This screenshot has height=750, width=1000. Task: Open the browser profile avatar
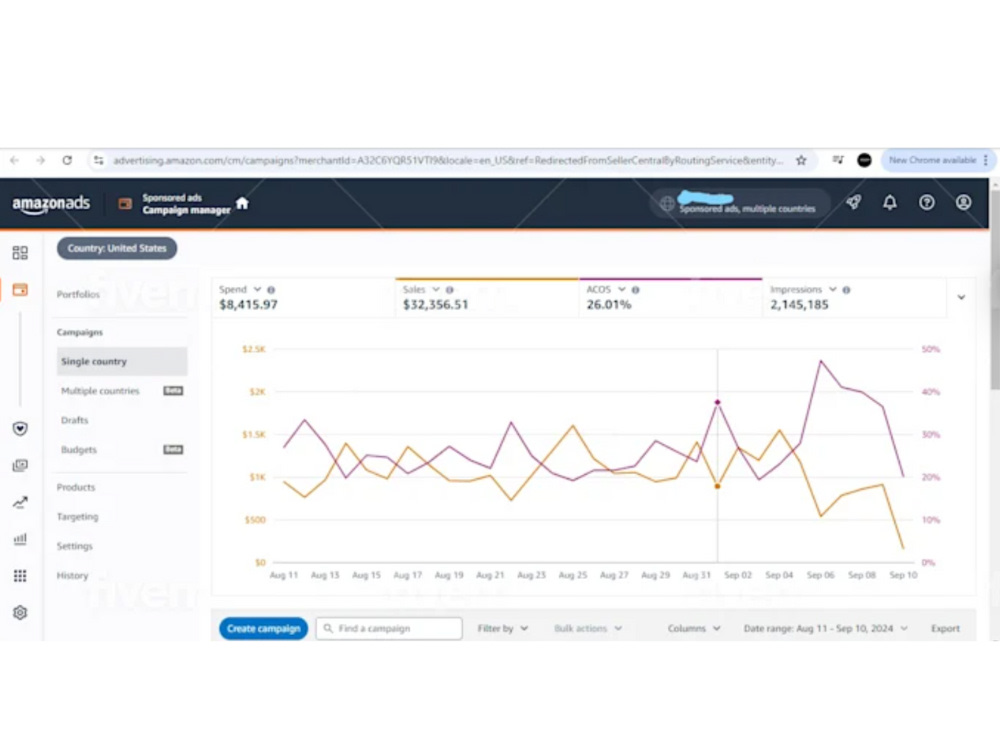(x=864, y=161)
